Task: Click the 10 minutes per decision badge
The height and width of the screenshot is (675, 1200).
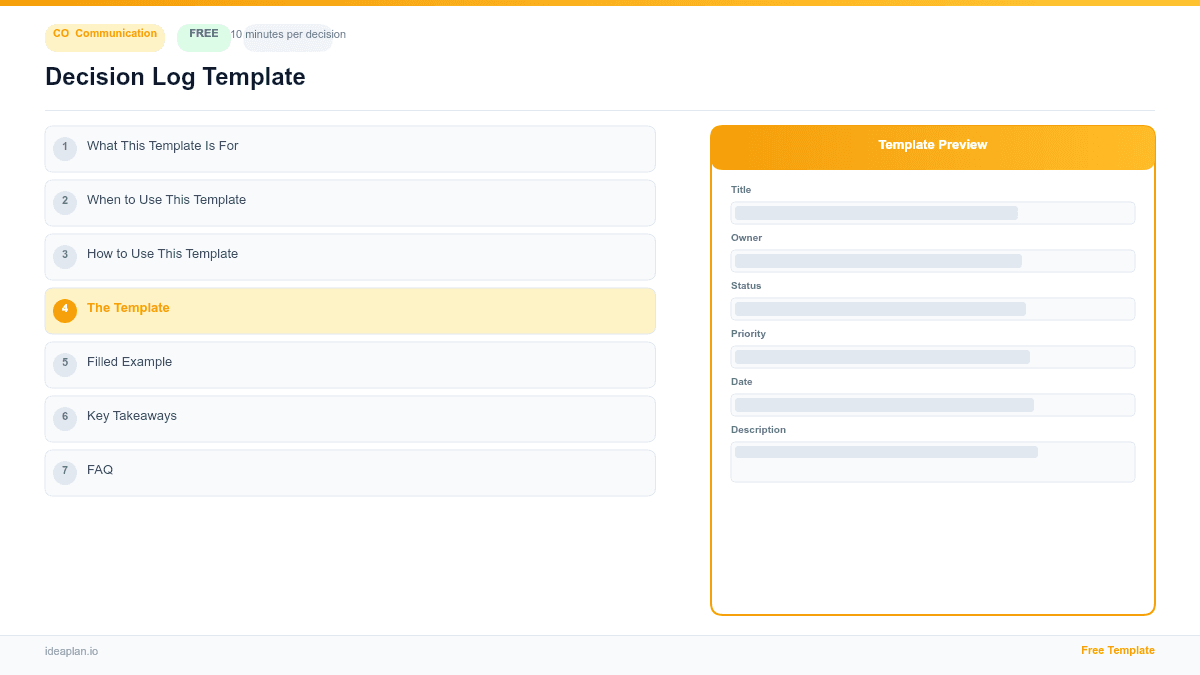Action: (x=288, y=34)
